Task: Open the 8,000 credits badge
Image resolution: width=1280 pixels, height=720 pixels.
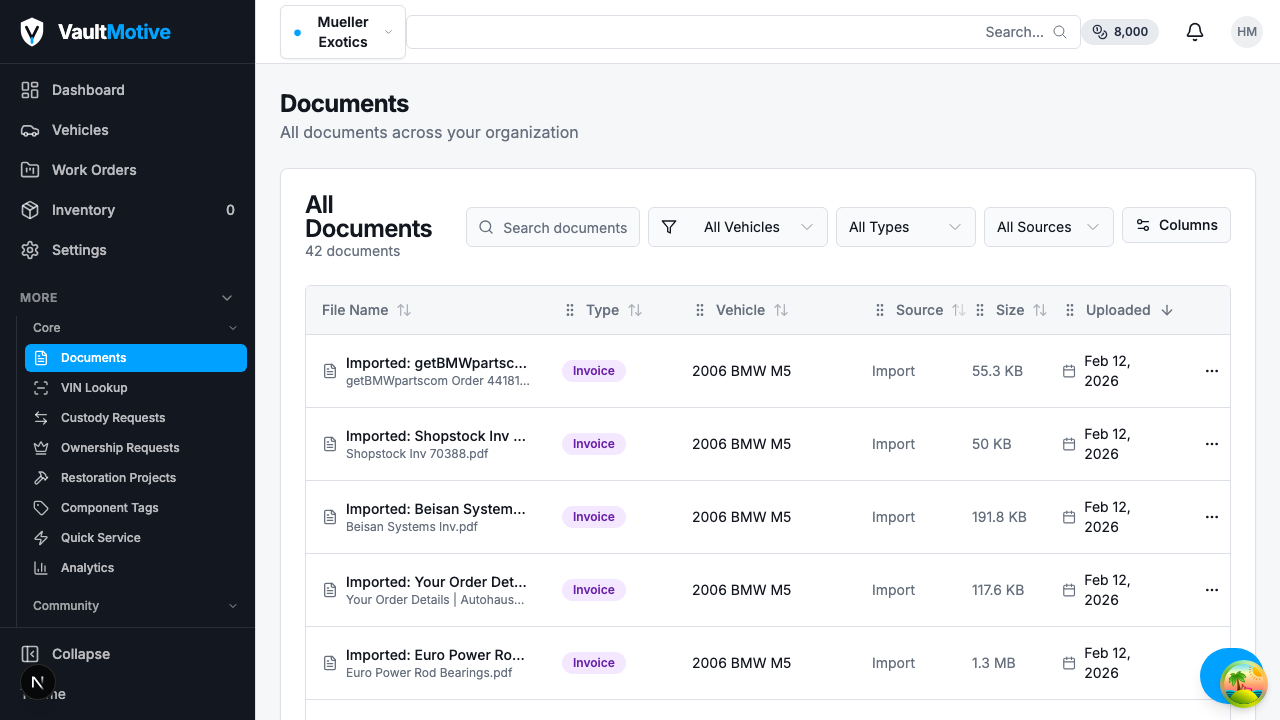Action: pos(1120,32)
